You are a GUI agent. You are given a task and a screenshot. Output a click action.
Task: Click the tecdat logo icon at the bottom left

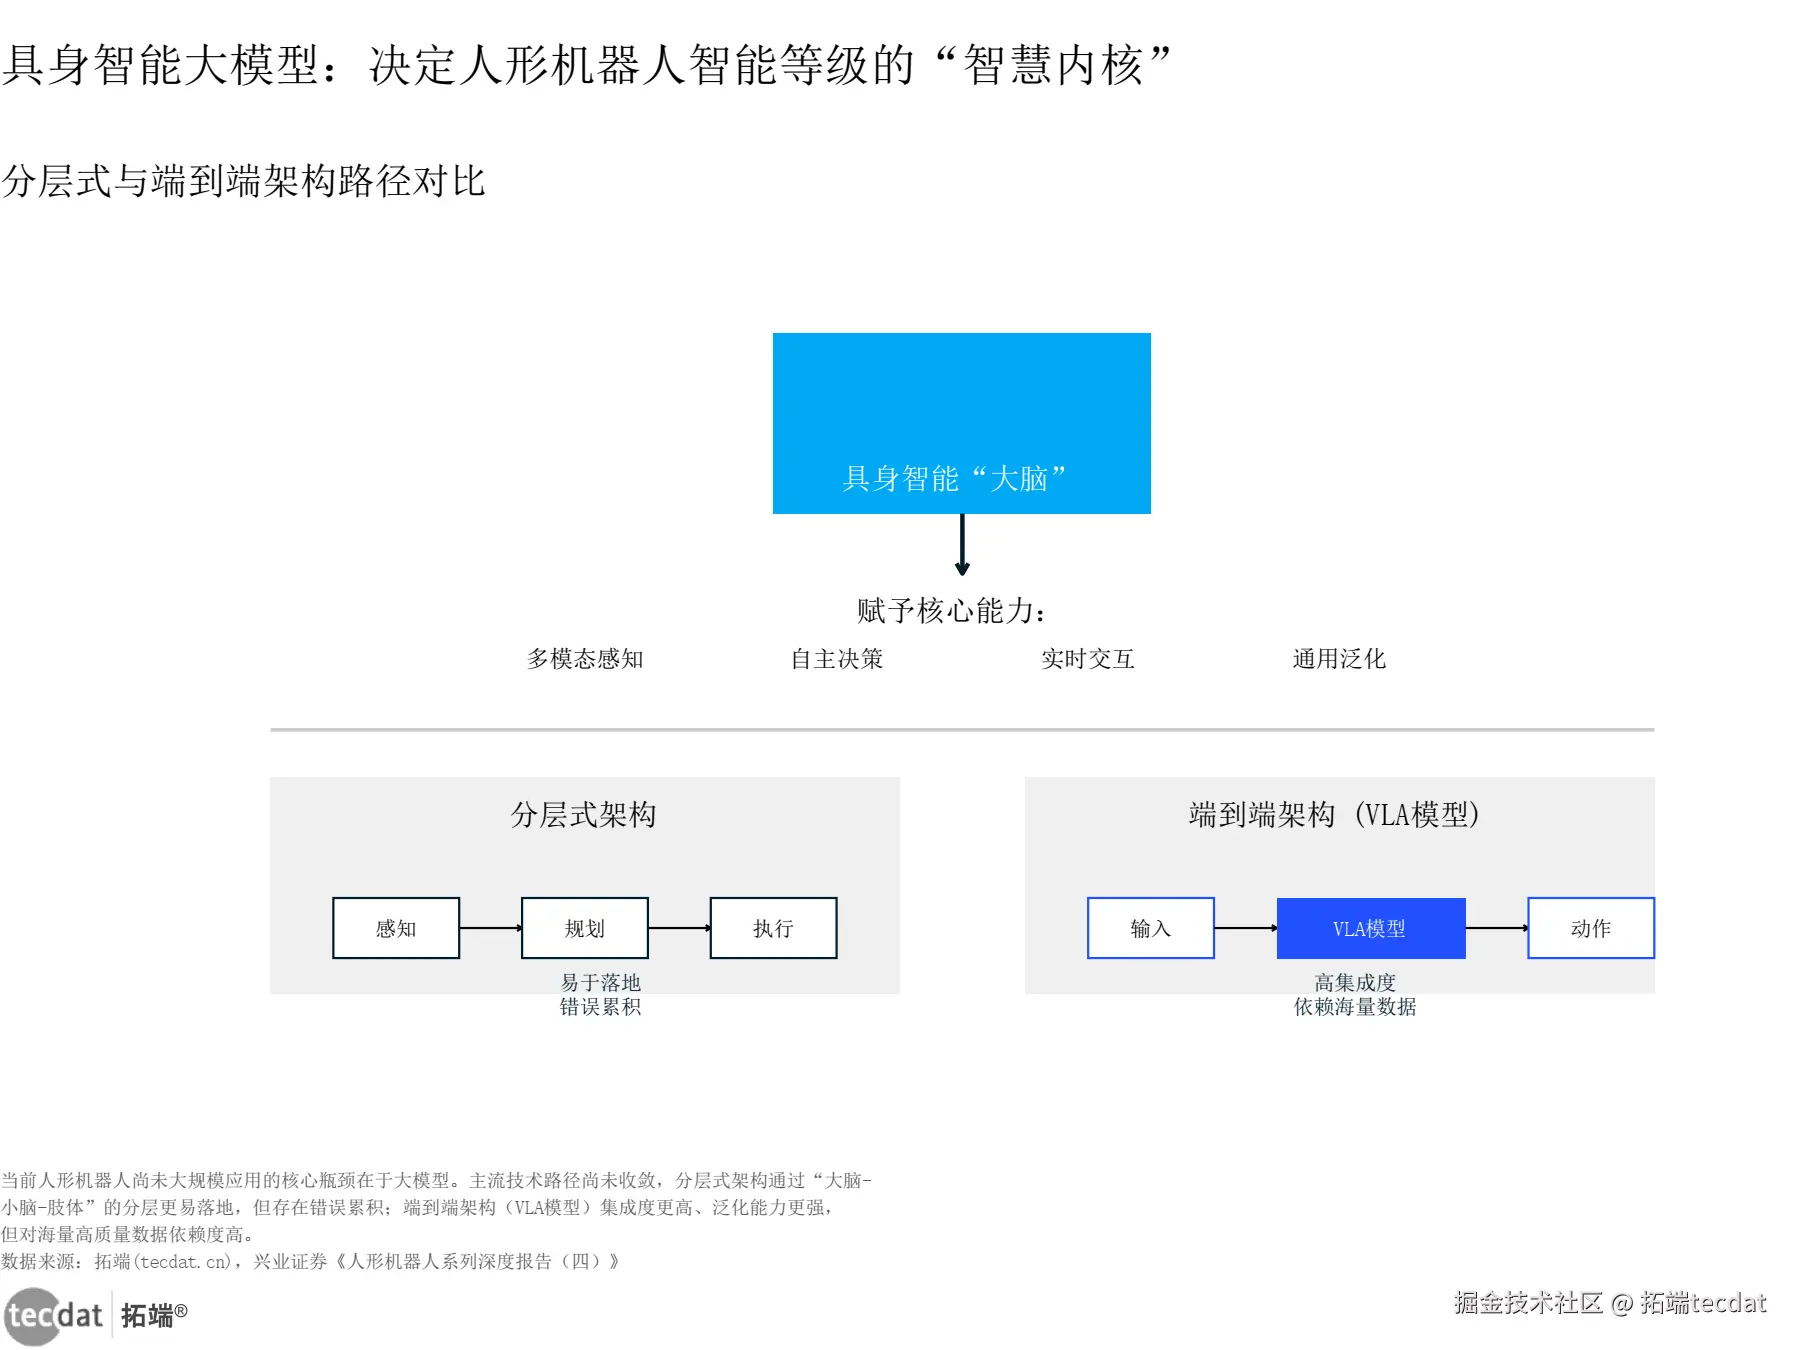tap(54, 1316)
